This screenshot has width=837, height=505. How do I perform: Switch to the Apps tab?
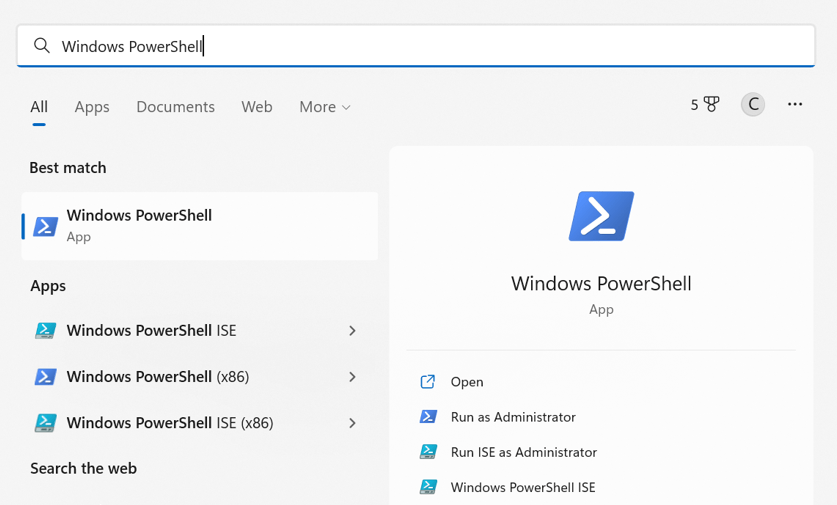tap(92, 107)
